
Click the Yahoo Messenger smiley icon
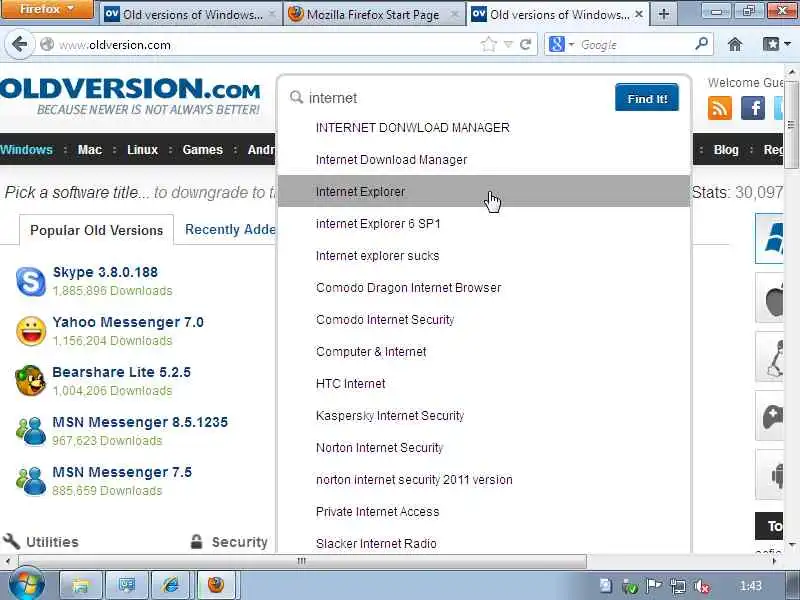pyautogui.click(x=31, y=331)
